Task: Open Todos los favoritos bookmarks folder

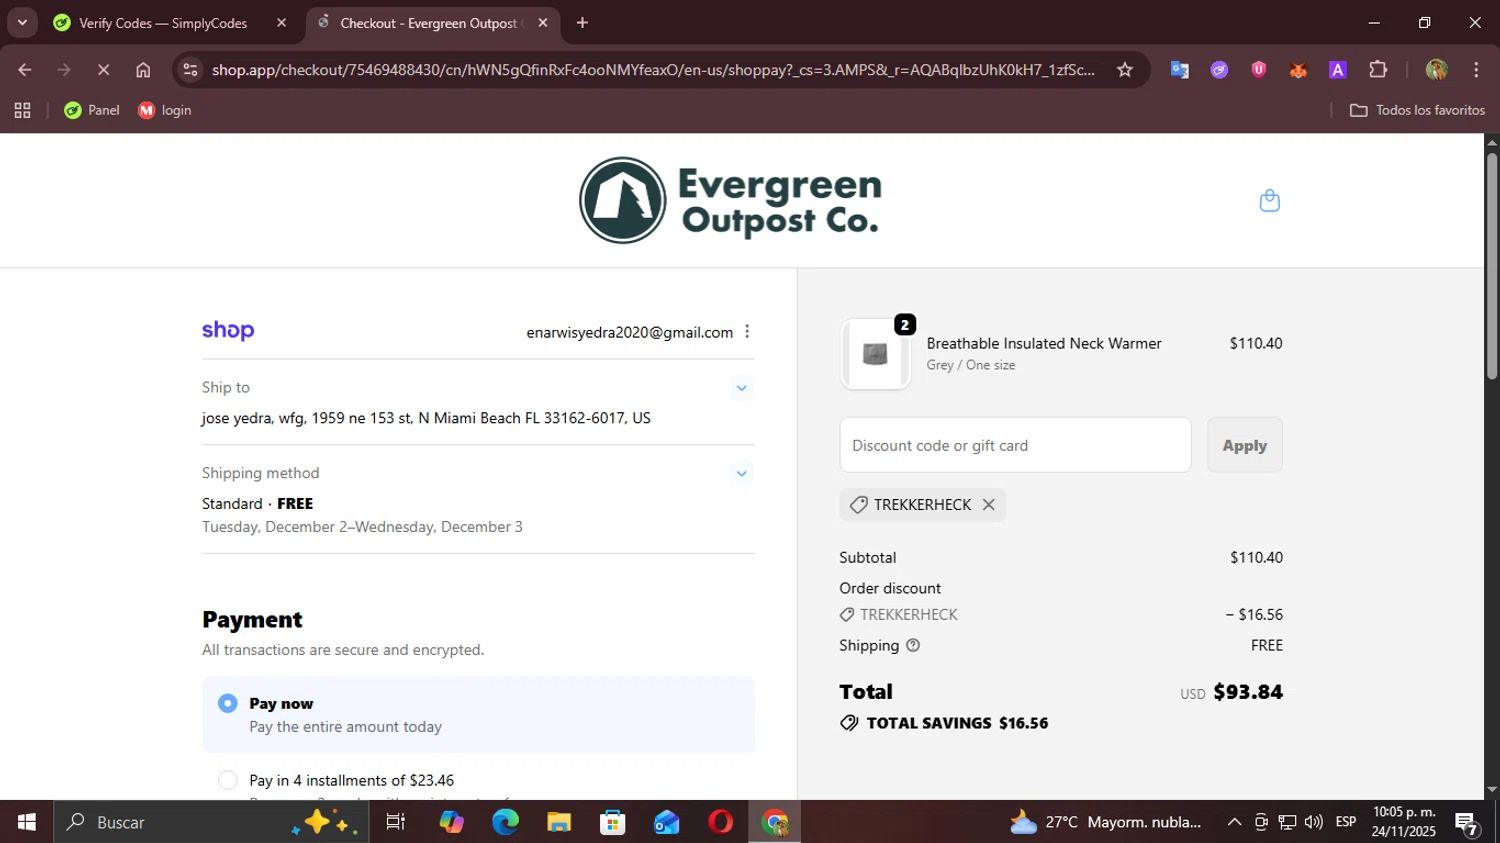Action: [x=1417, y=110]
